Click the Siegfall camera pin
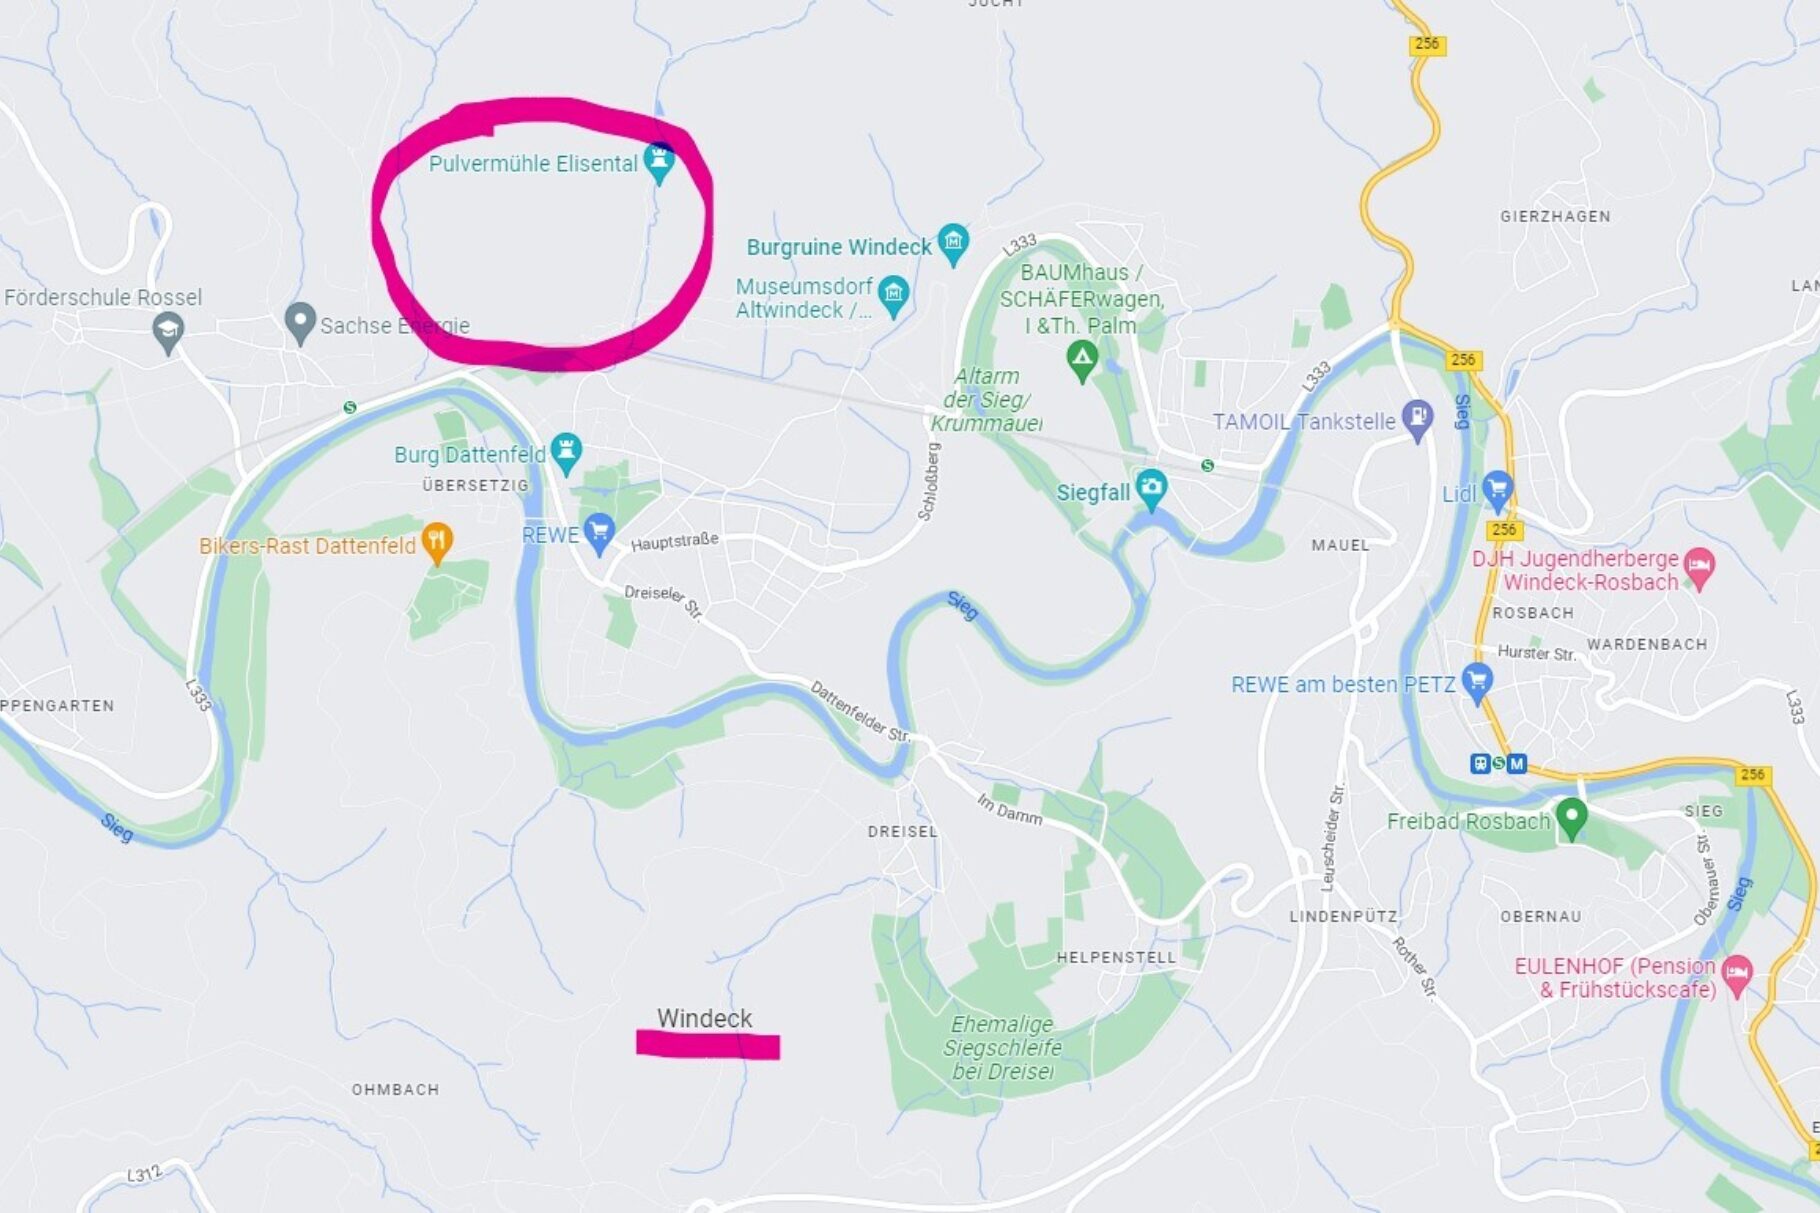Viewport: 1820px width, 1213px height. click(1152, 490)
